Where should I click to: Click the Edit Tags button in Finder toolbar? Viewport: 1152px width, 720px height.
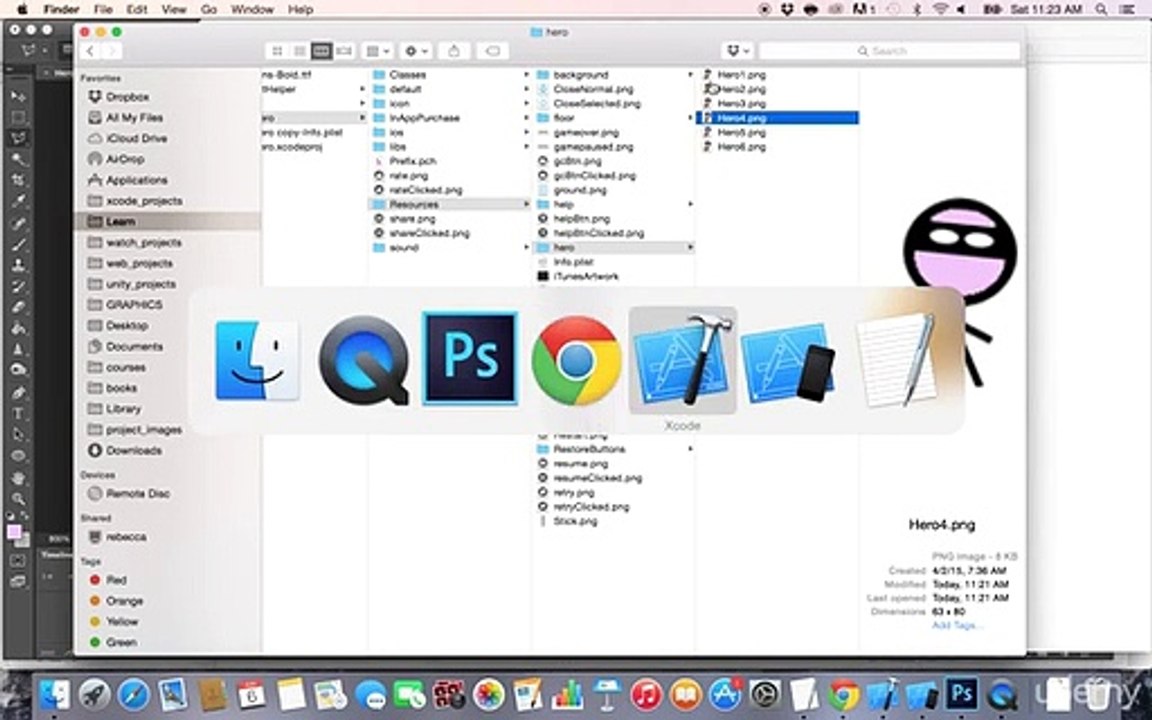[x=493, y=51]
